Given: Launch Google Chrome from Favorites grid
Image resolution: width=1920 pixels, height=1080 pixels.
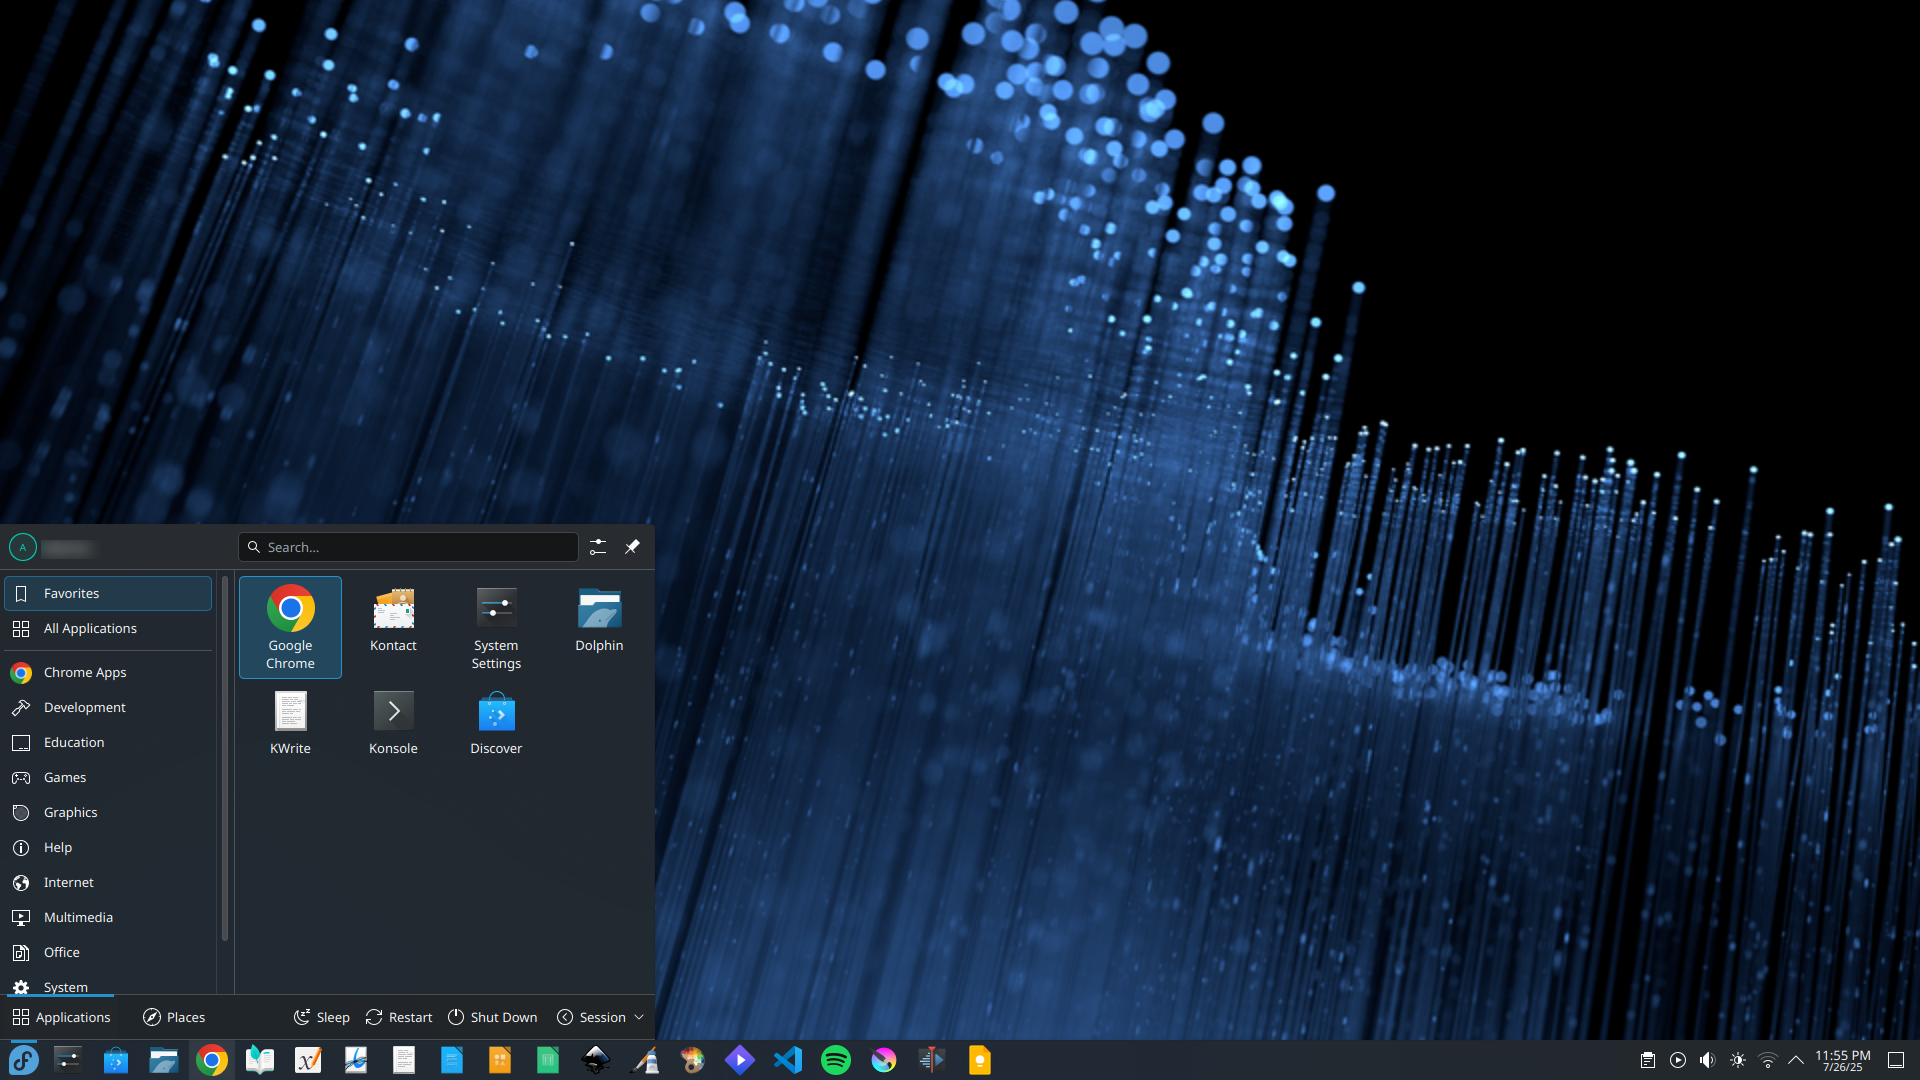Looking at the screenshot, I should coord(290,627).
